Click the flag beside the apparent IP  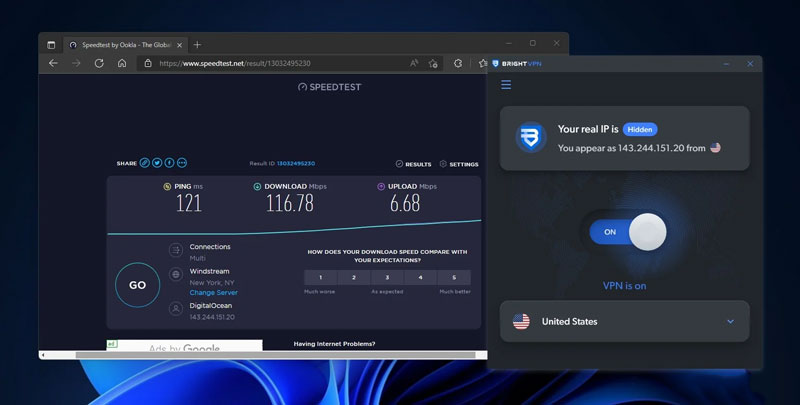tap(715, 148)
